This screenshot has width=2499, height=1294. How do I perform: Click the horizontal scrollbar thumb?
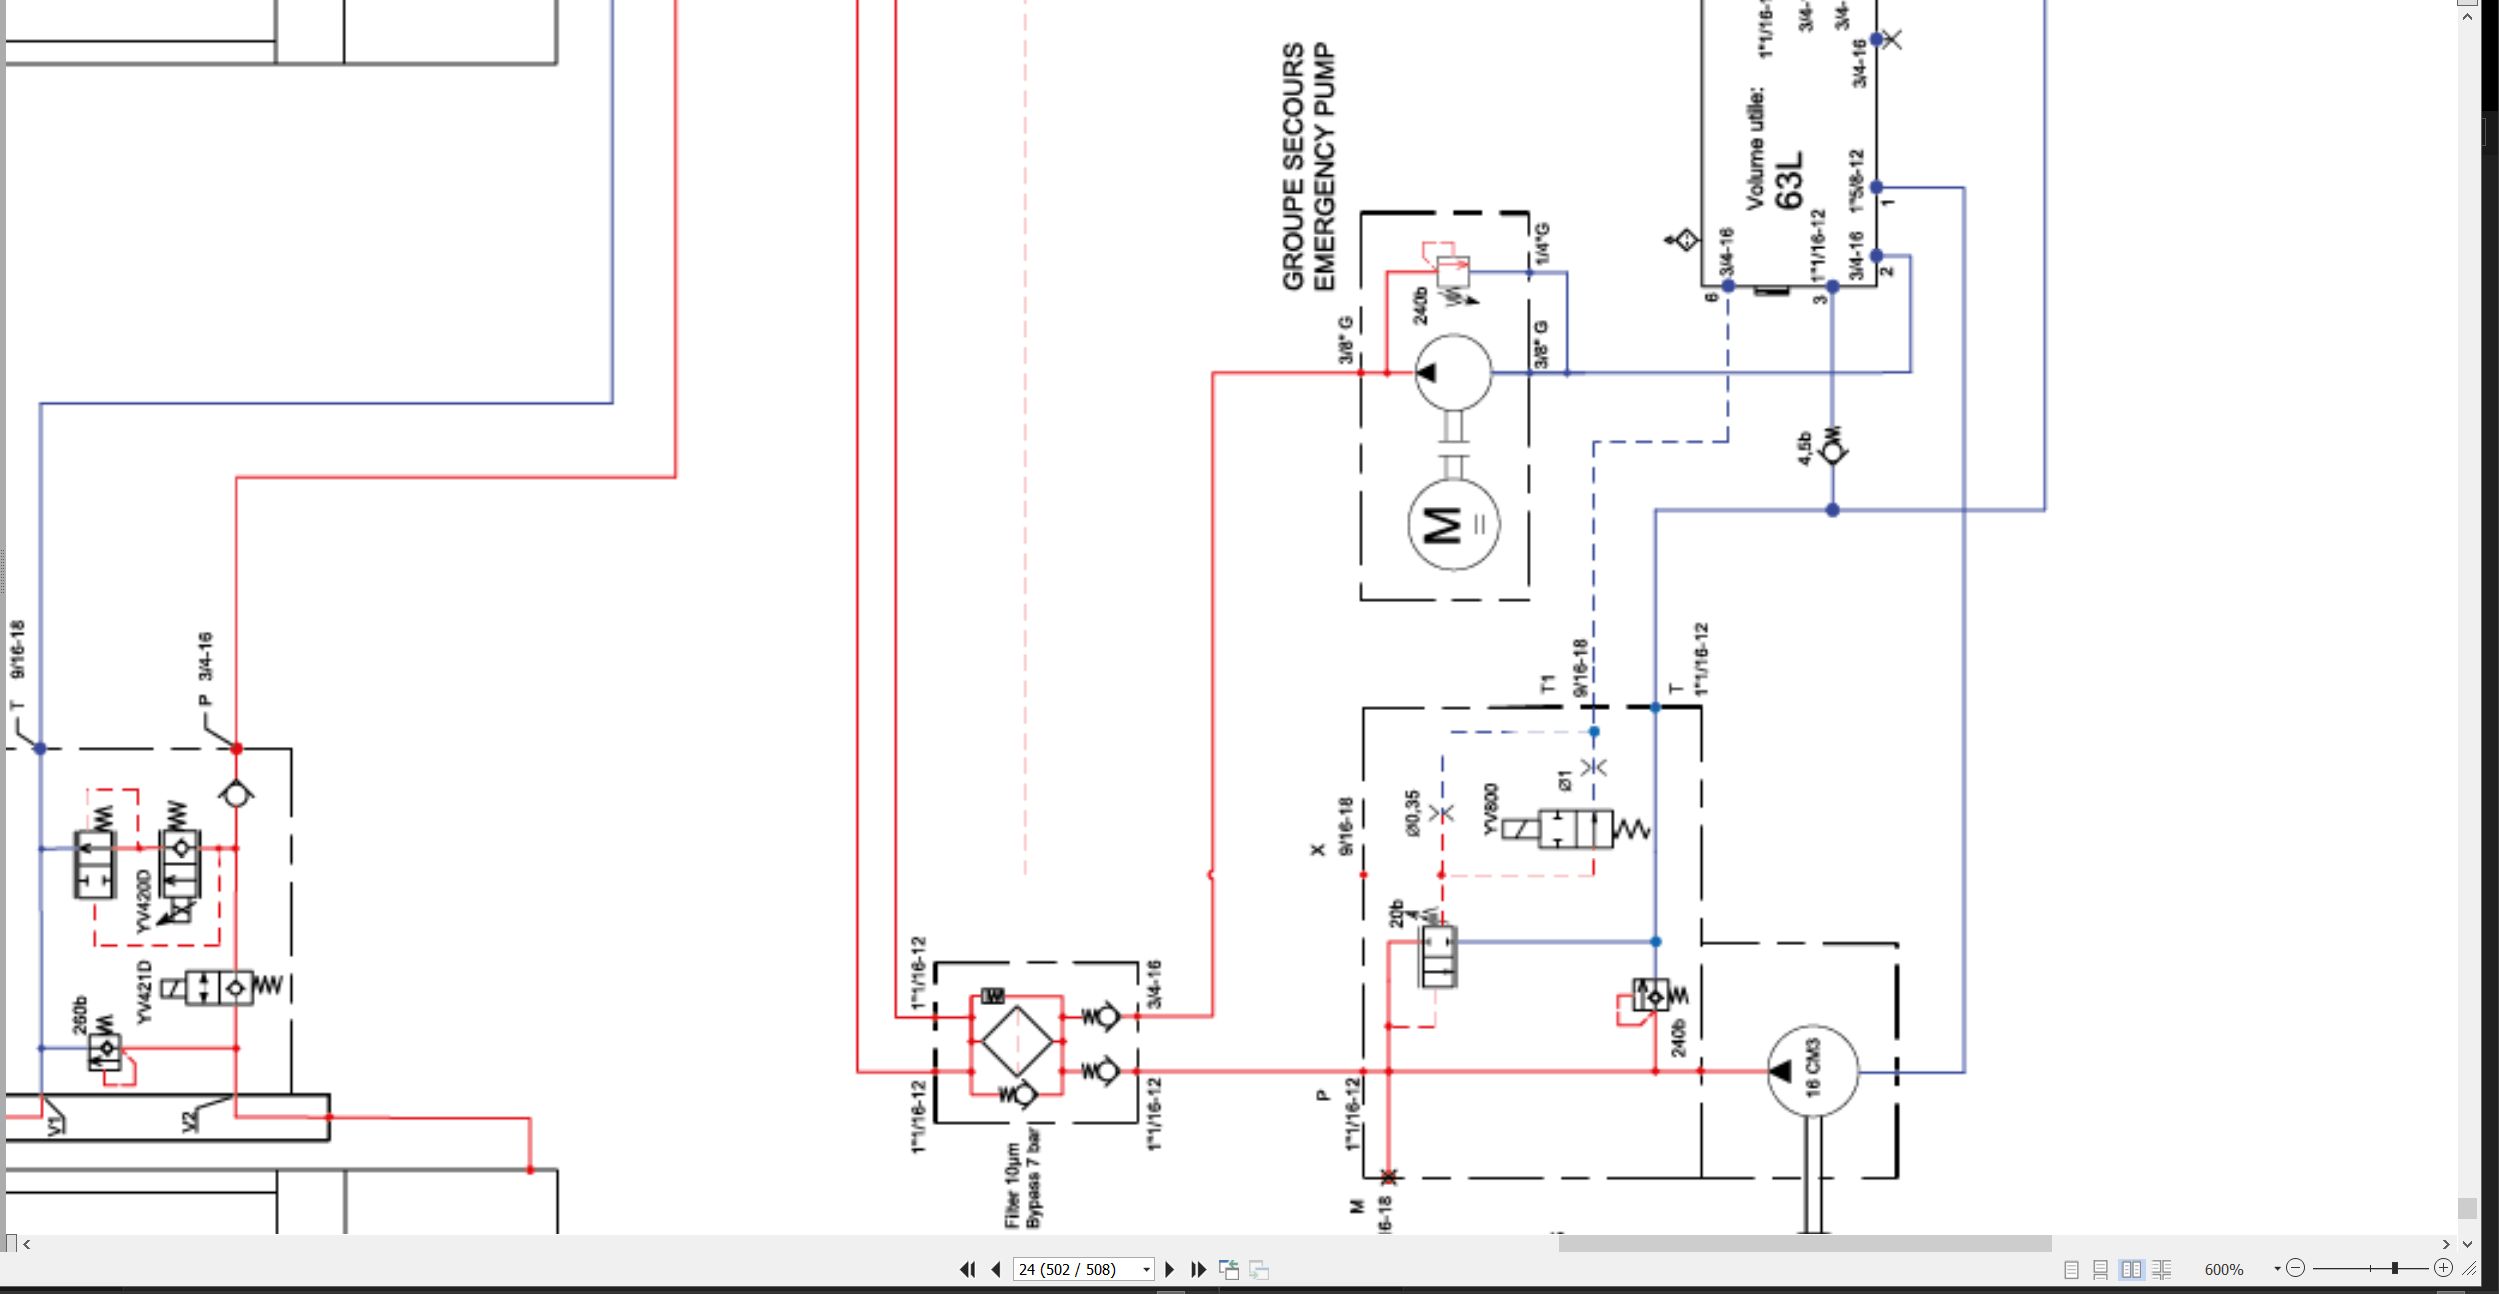1805,1243
